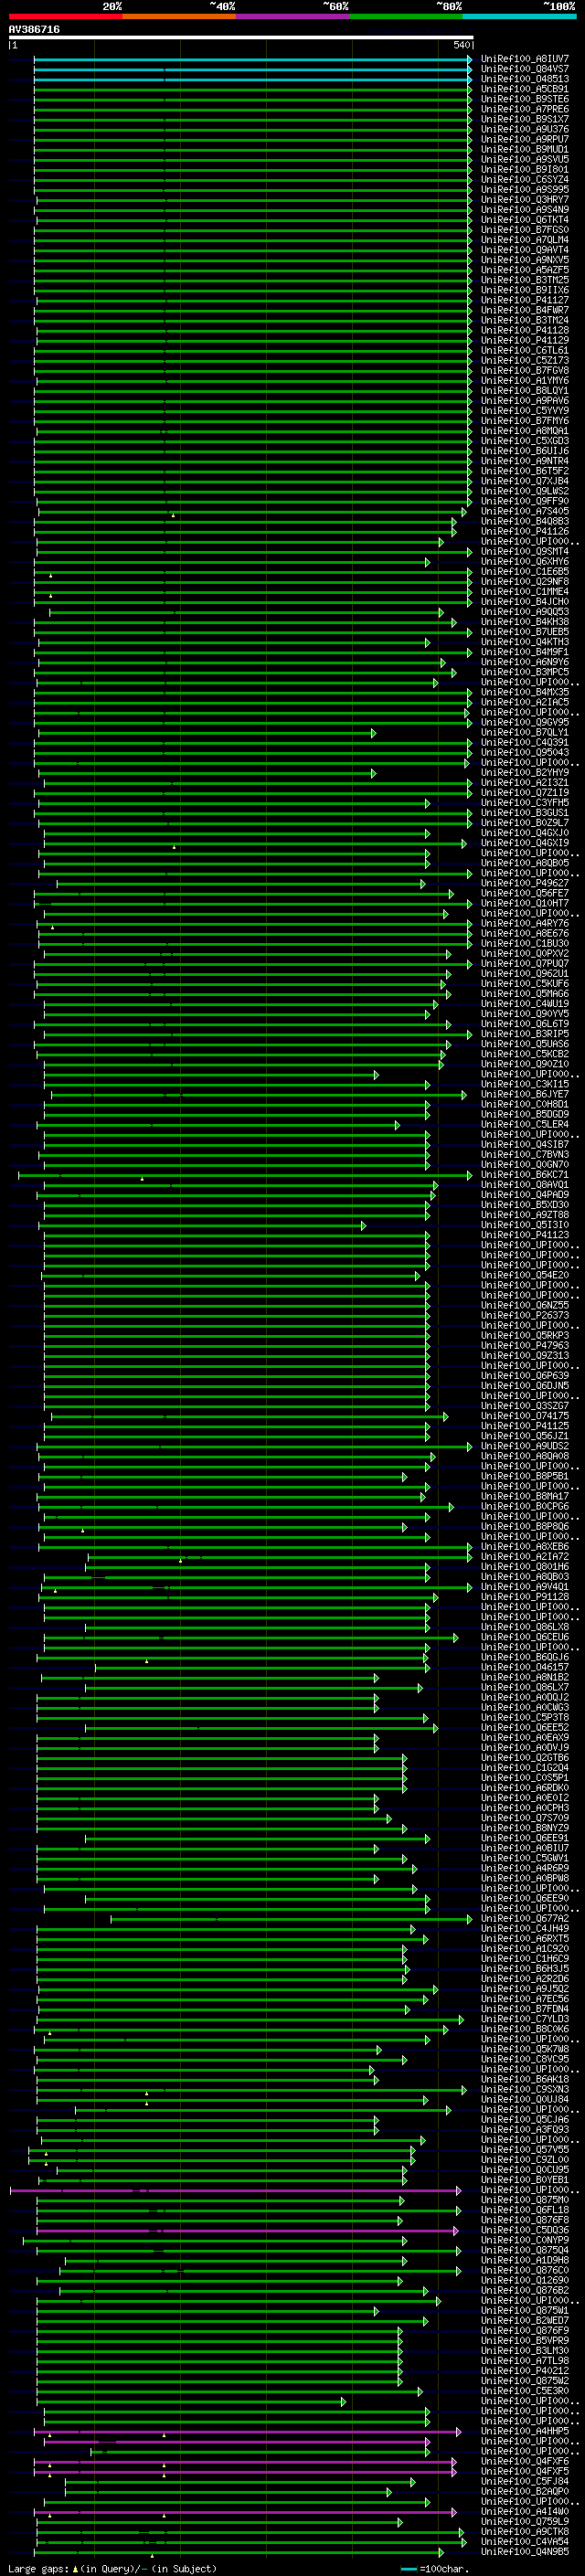Open hit UniRef100_P91128
The height and width of the screenshot is (2576, 585).
pos(525,1596)
